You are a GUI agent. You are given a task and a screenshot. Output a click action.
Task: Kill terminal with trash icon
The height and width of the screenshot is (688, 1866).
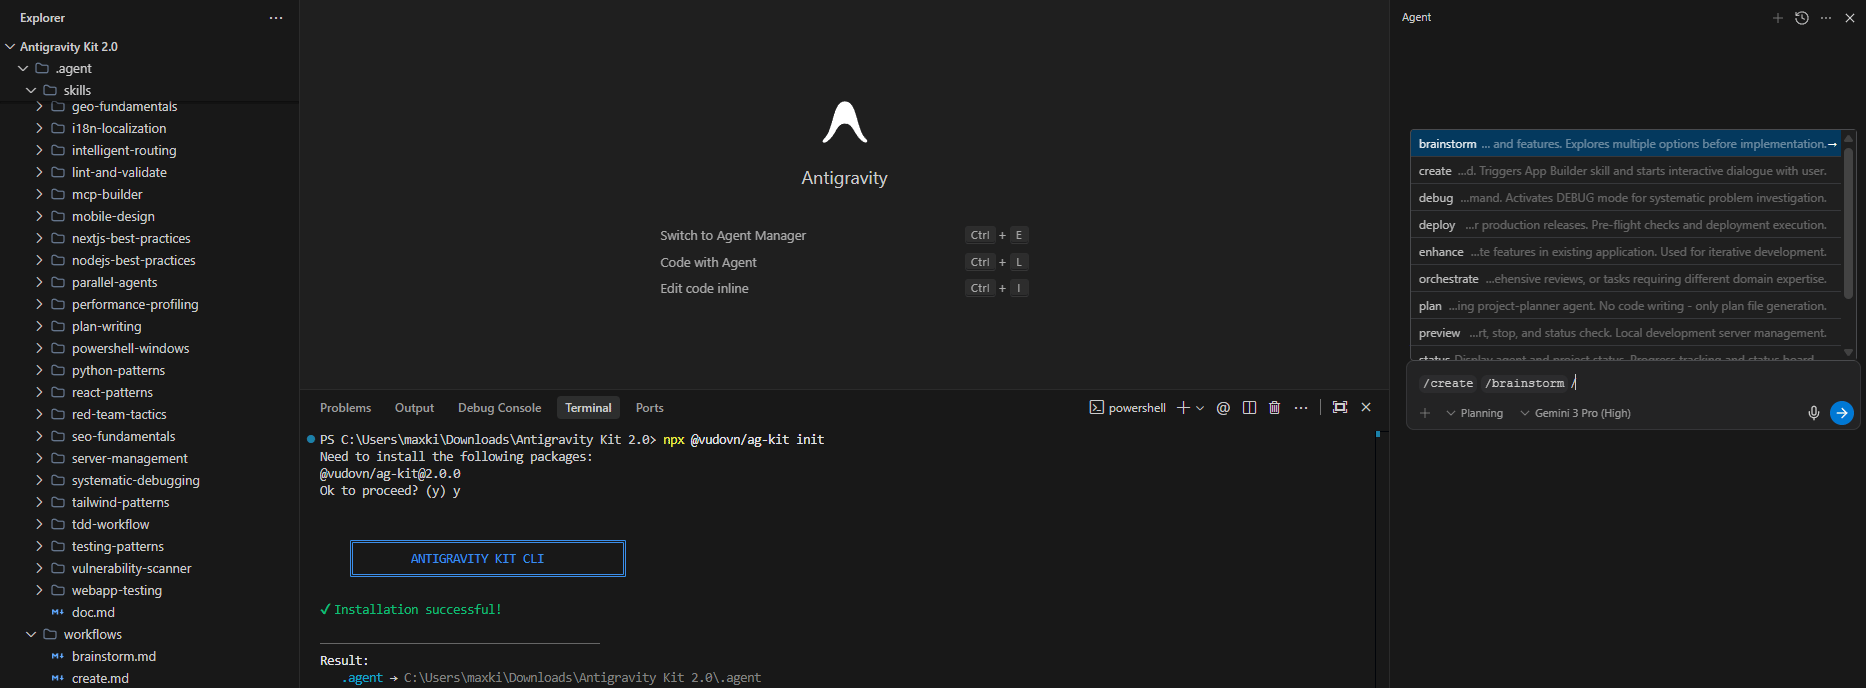point(1274,408)
